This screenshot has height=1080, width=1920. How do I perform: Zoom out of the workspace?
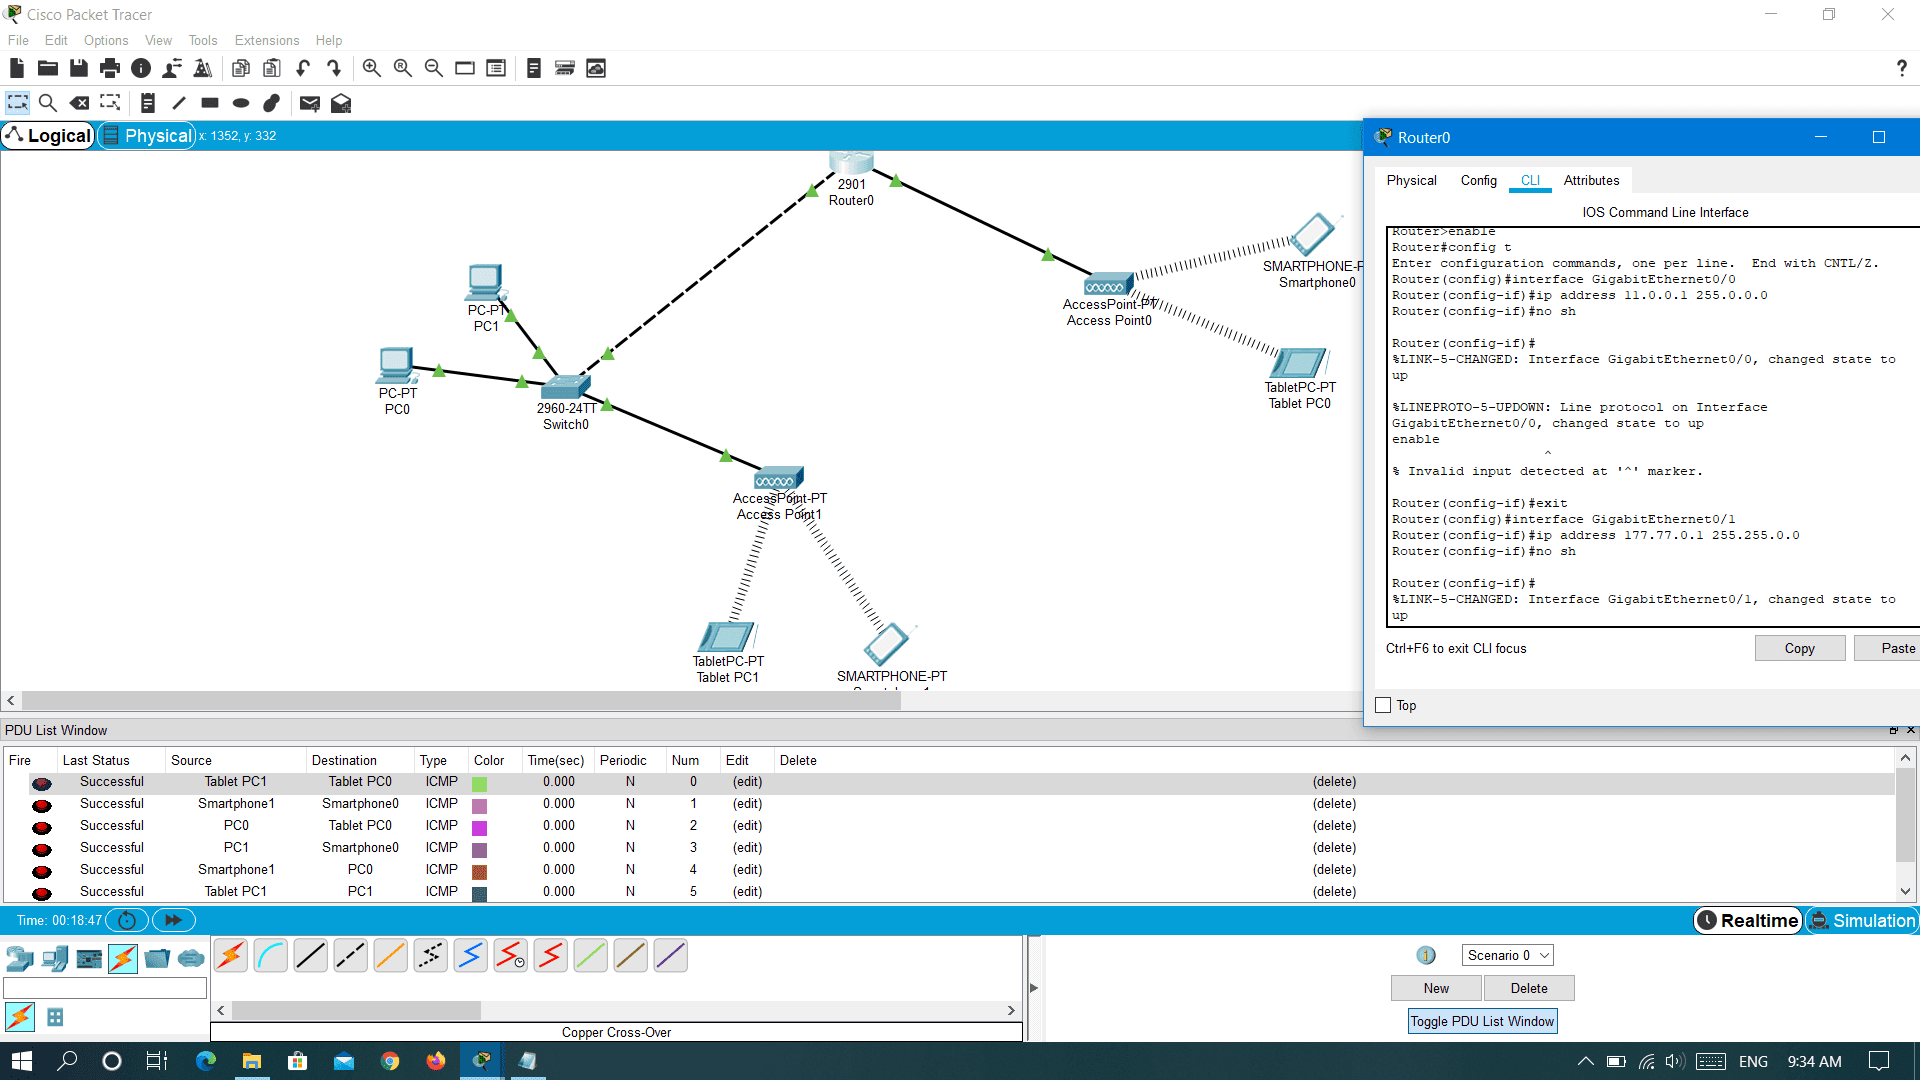tap(433, 68)
